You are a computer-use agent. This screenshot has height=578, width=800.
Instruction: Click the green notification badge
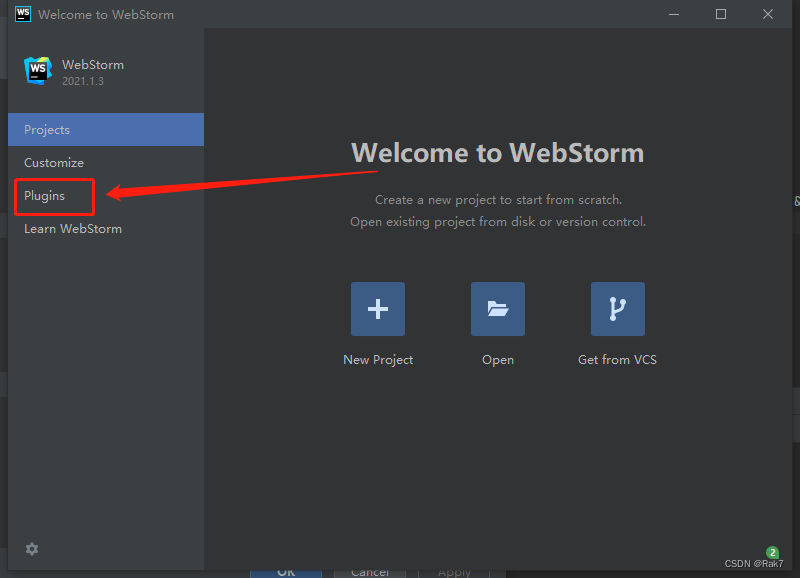772,552
